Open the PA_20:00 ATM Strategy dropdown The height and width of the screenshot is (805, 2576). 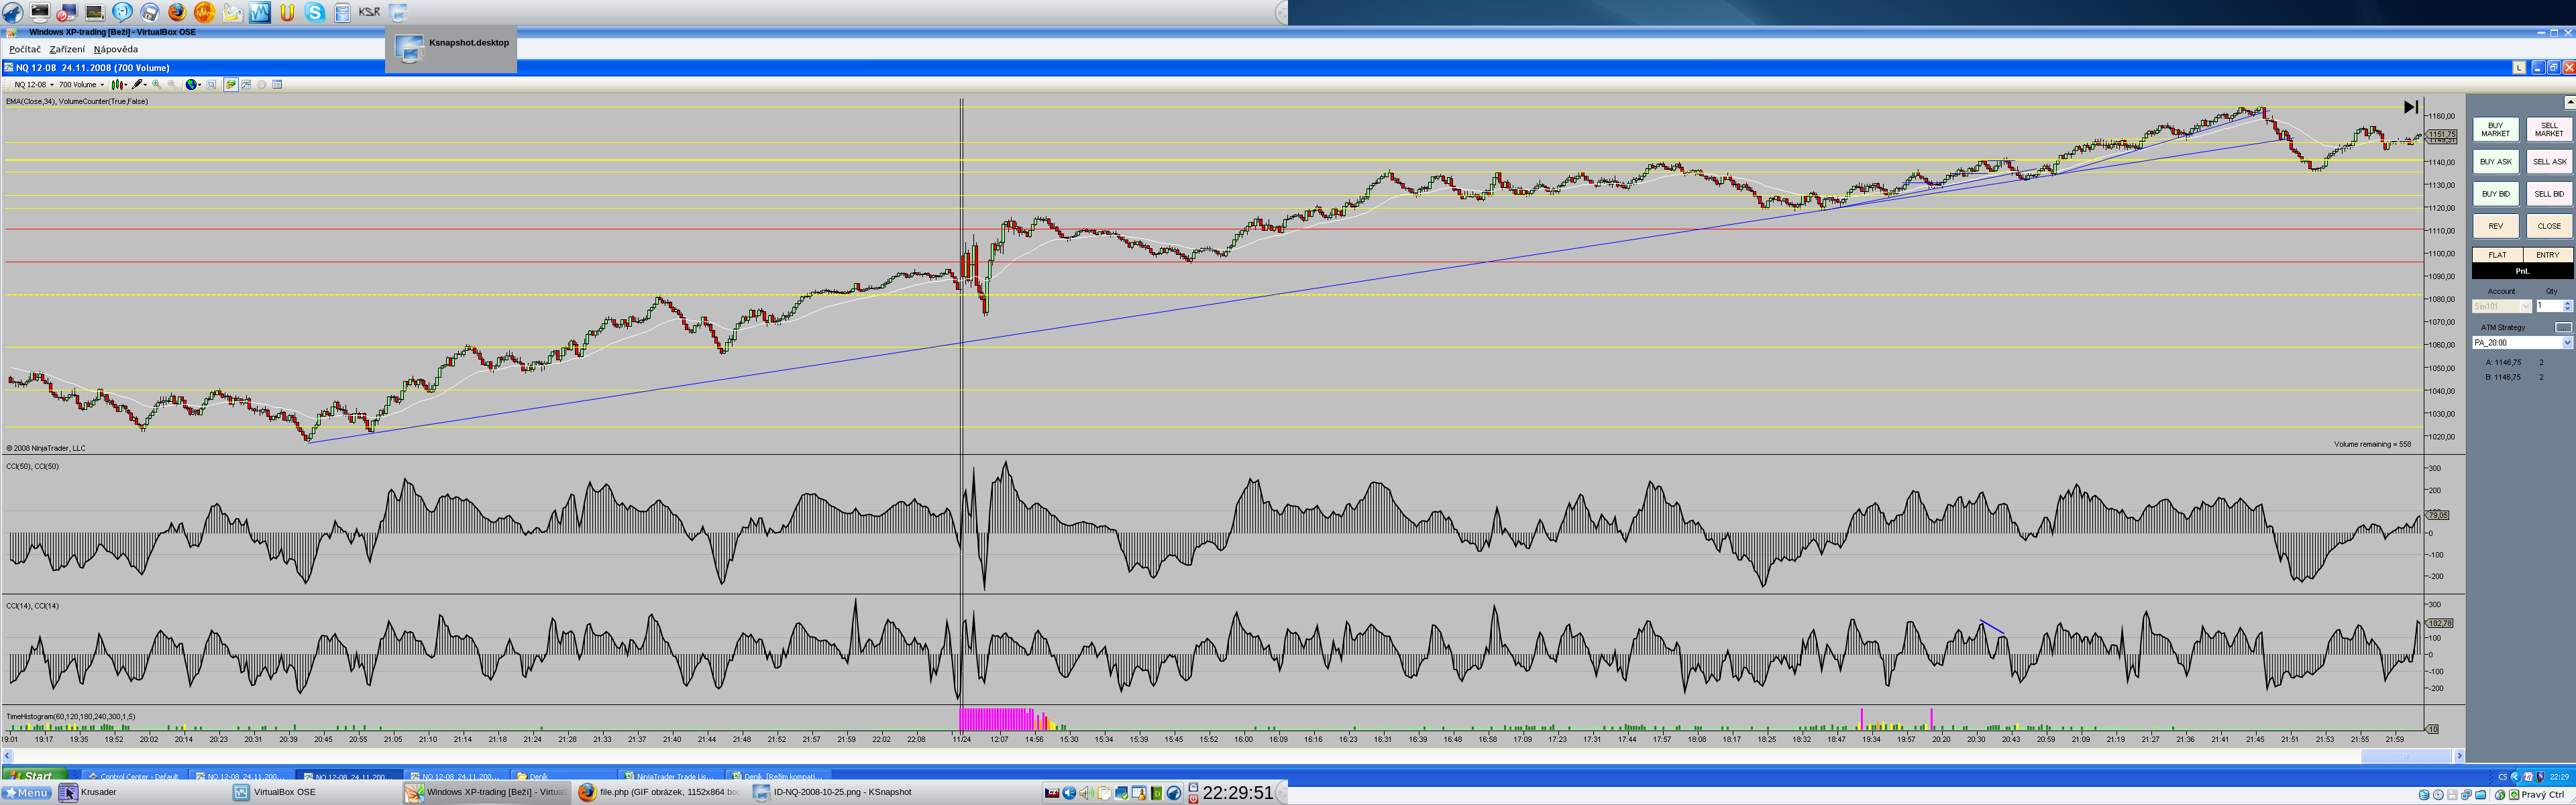coord(2566,343)
